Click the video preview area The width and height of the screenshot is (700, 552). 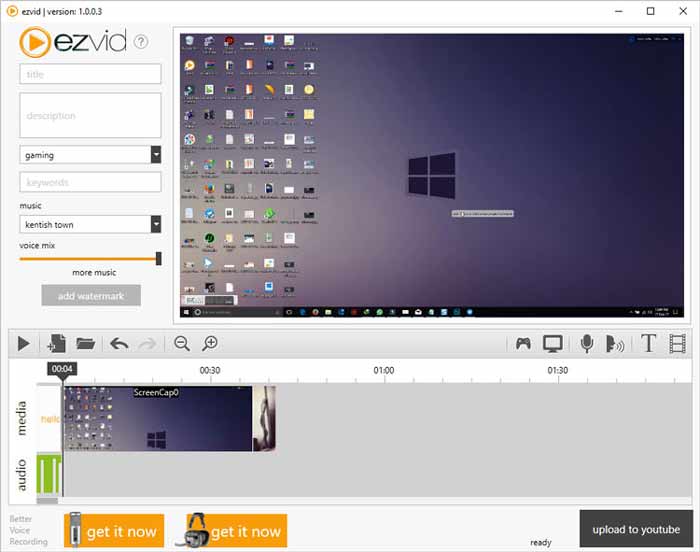[x=432, y=175]
